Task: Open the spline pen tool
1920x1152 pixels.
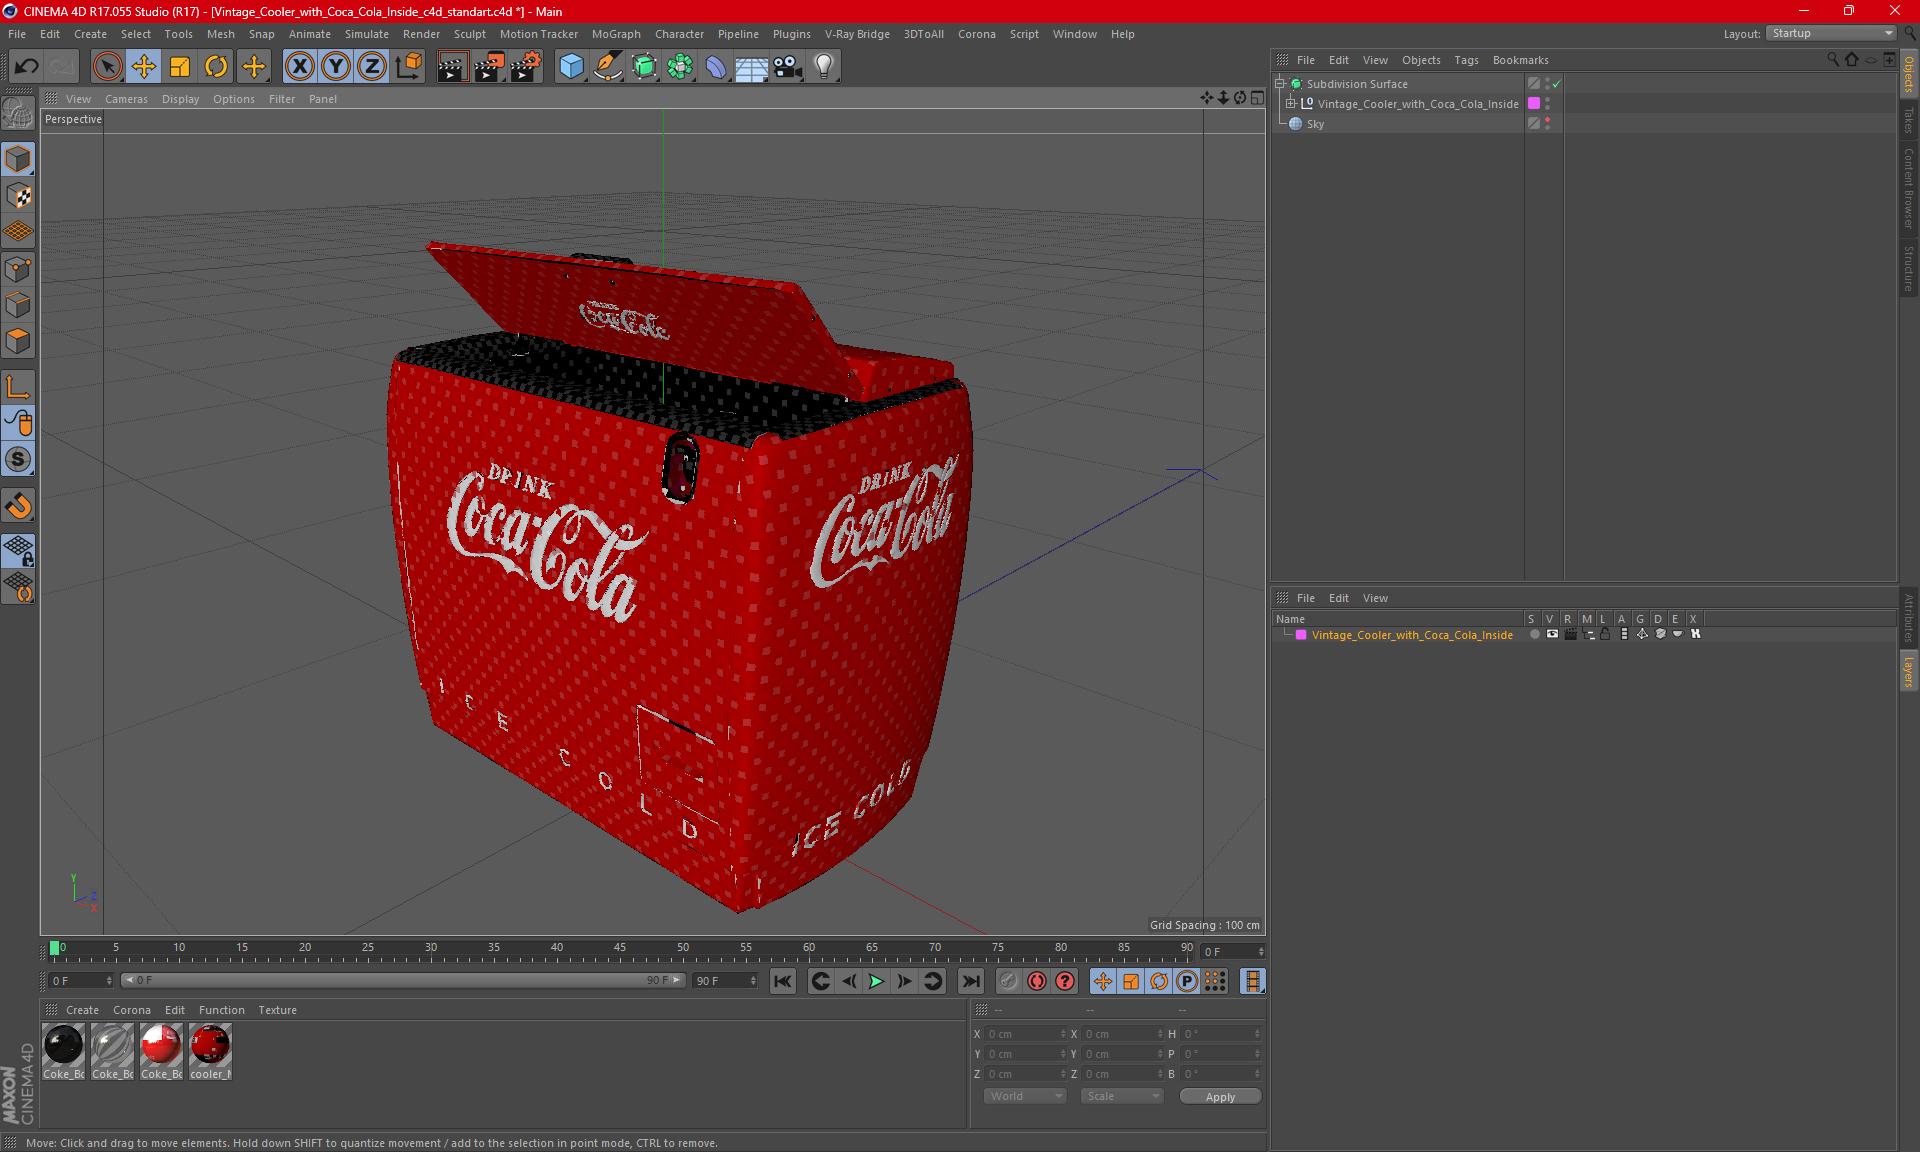Action: 608,67
